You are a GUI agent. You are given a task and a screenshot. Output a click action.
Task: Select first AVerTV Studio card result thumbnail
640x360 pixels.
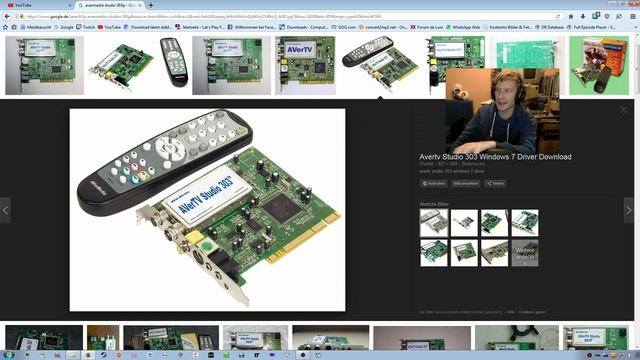pyautogui.click(x=44, y=65)
